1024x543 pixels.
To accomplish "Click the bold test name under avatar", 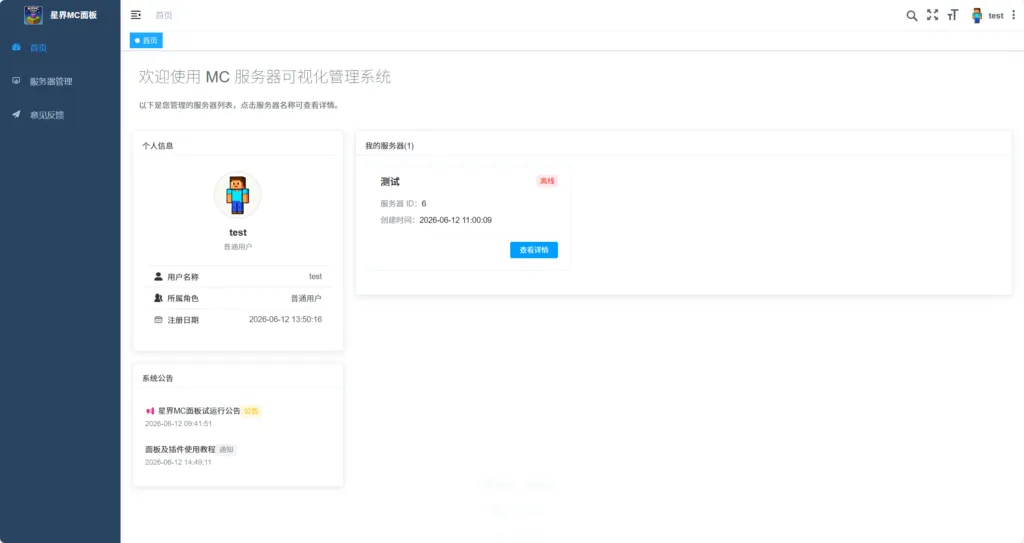I will (x=238, y=233).
